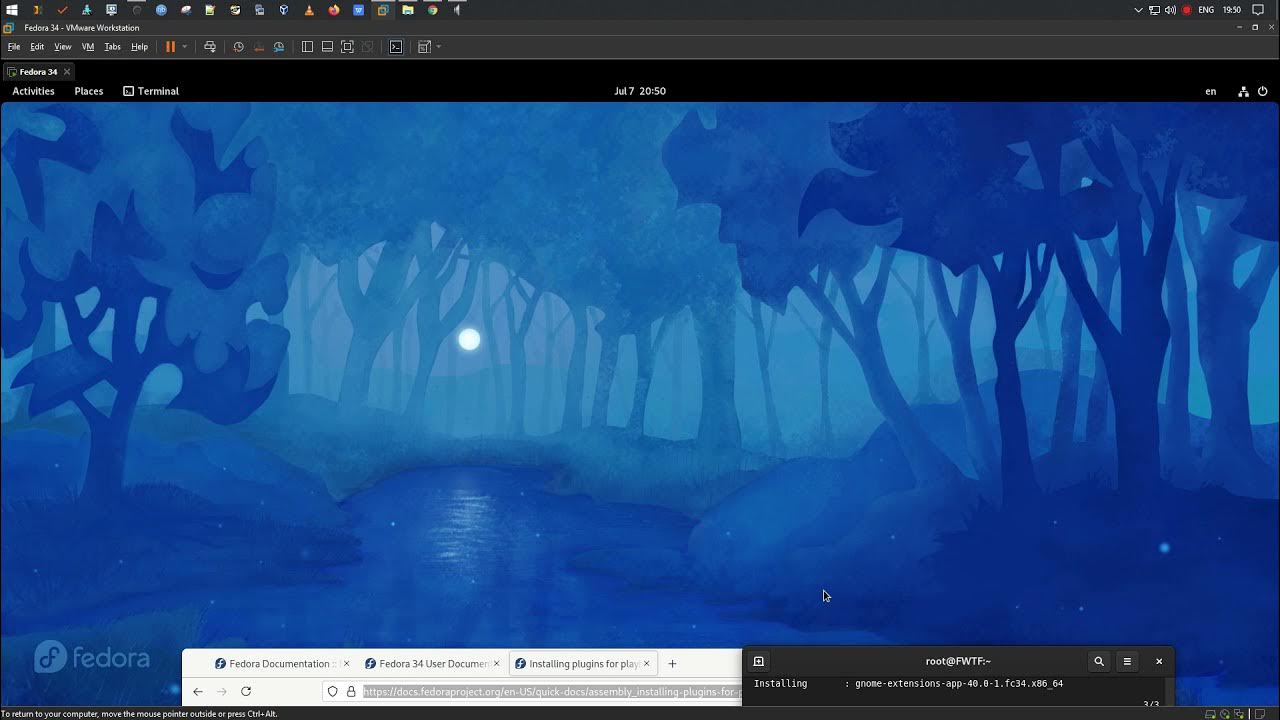This screenshot has height=720, width=1280.
Task: Enter VMware full screen mode
Action: [x=347, y=47]
